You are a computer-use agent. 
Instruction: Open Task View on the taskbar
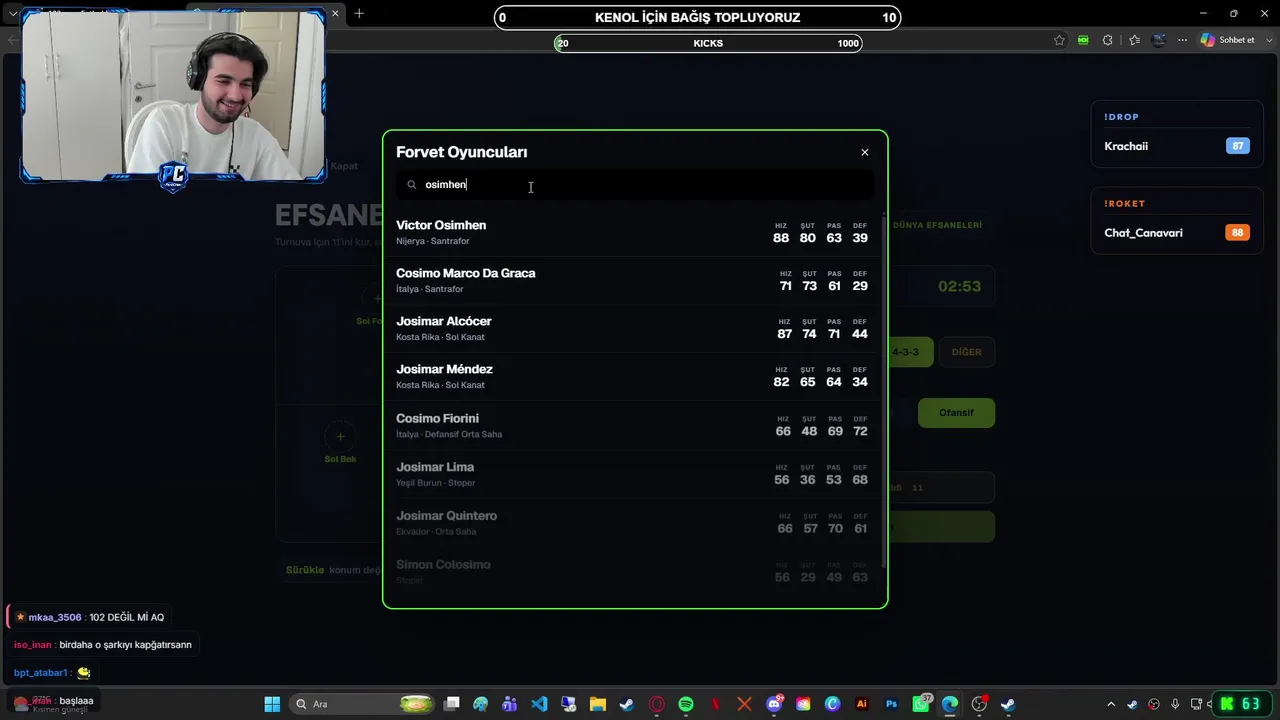click(x=452, y=704)
